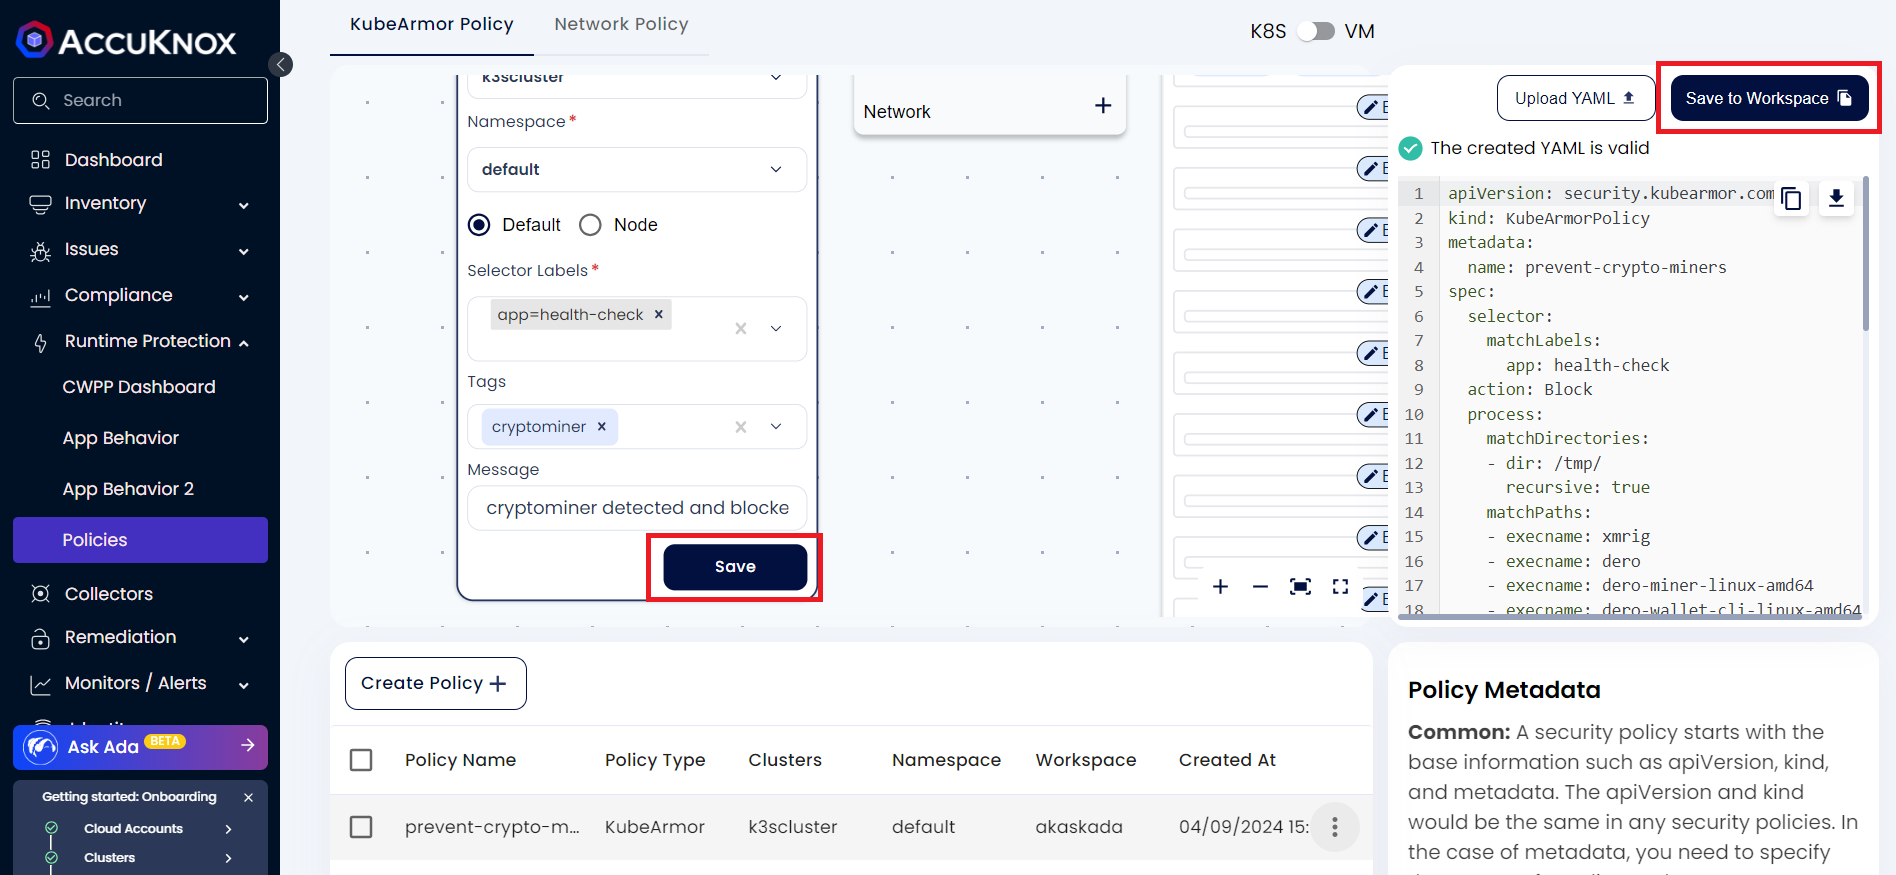Collapse the left sidebar navigation
1896x875 pixels.
pyautogui.click(x=281, y=65)
